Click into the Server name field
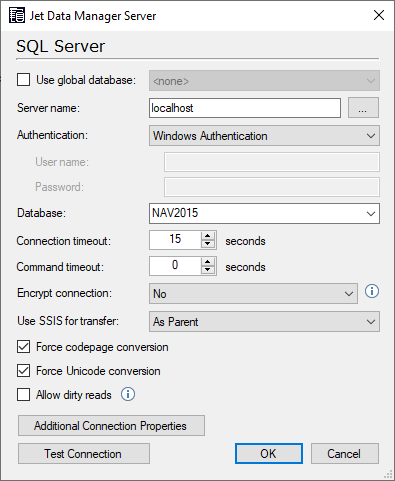This screenshot has height=481, width=395. click(245, 108)
